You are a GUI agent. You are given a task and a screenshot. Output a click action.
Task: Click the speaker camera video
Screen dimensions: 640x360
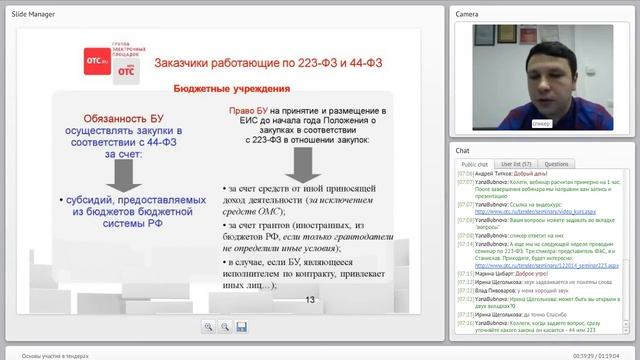click(542, 78)
